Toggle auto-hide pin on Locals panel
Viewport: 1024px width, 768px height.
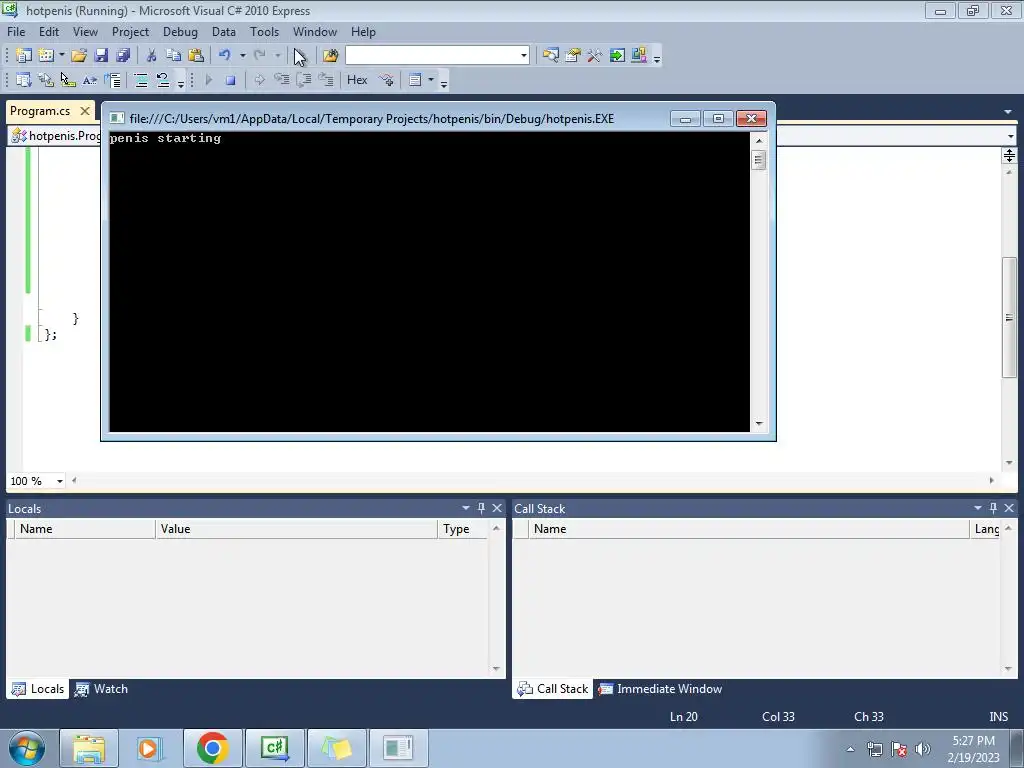click(481, 508)
